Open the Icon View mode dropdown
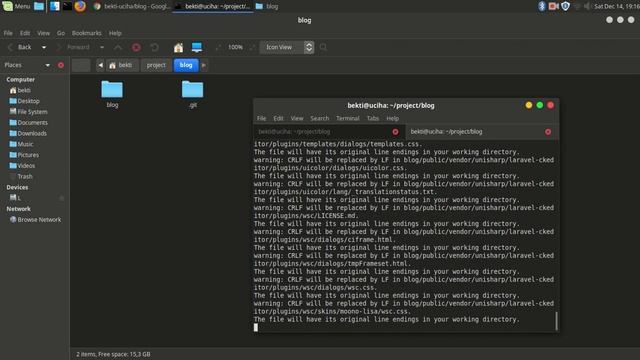The width and height of the screenshot is (640, 360). 287,47
